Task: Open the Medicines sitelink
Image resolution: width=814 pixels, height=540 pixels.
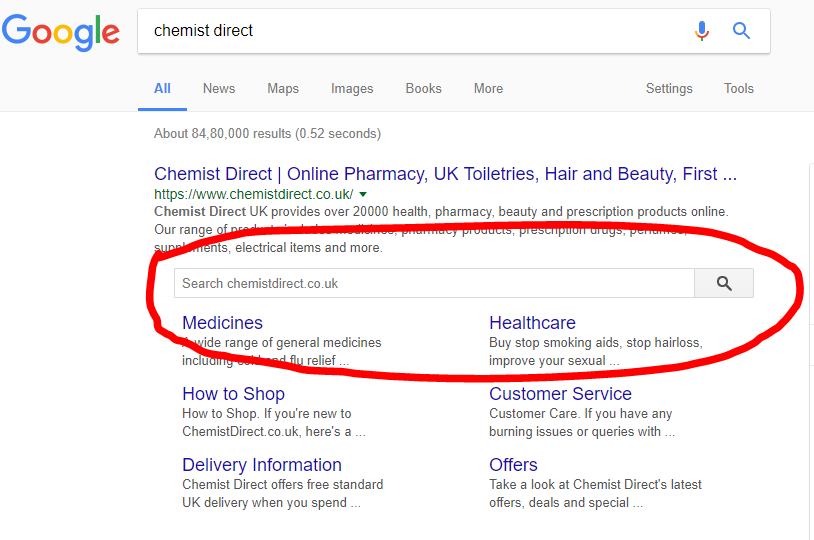Action: tap(222, 323)
